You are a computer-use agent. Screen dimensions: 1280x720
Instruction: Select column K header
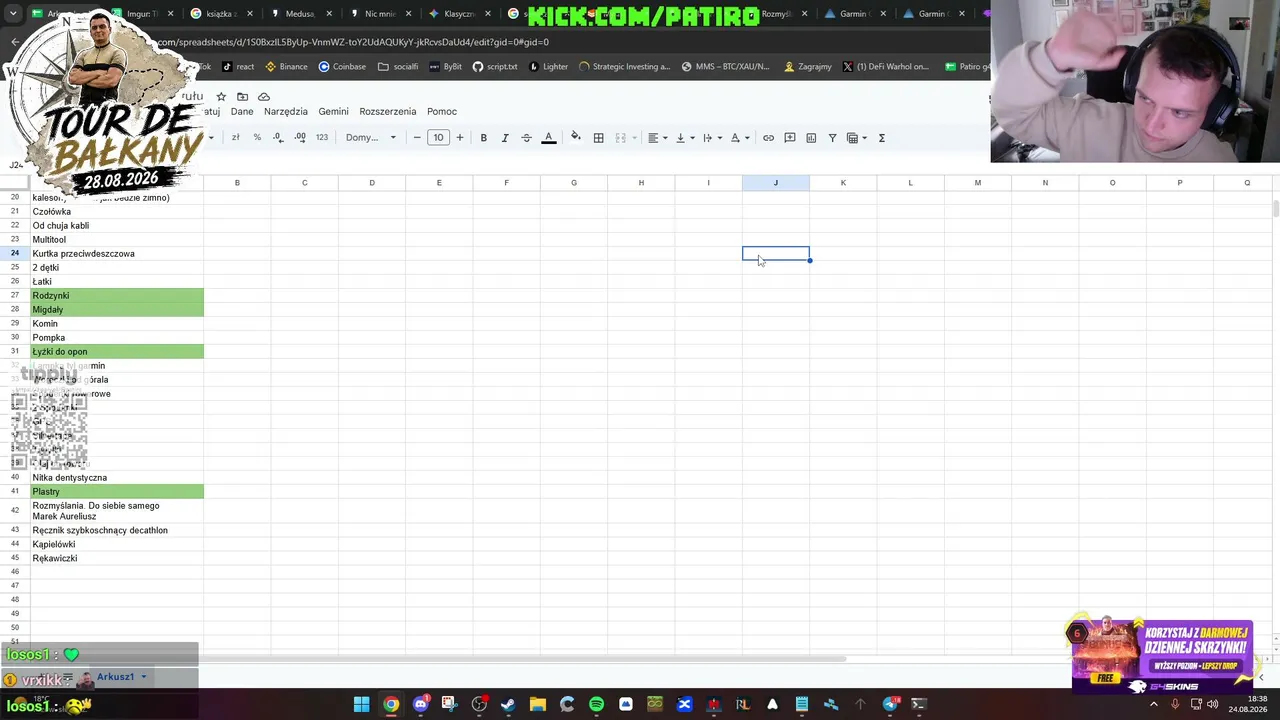[843, 183]
